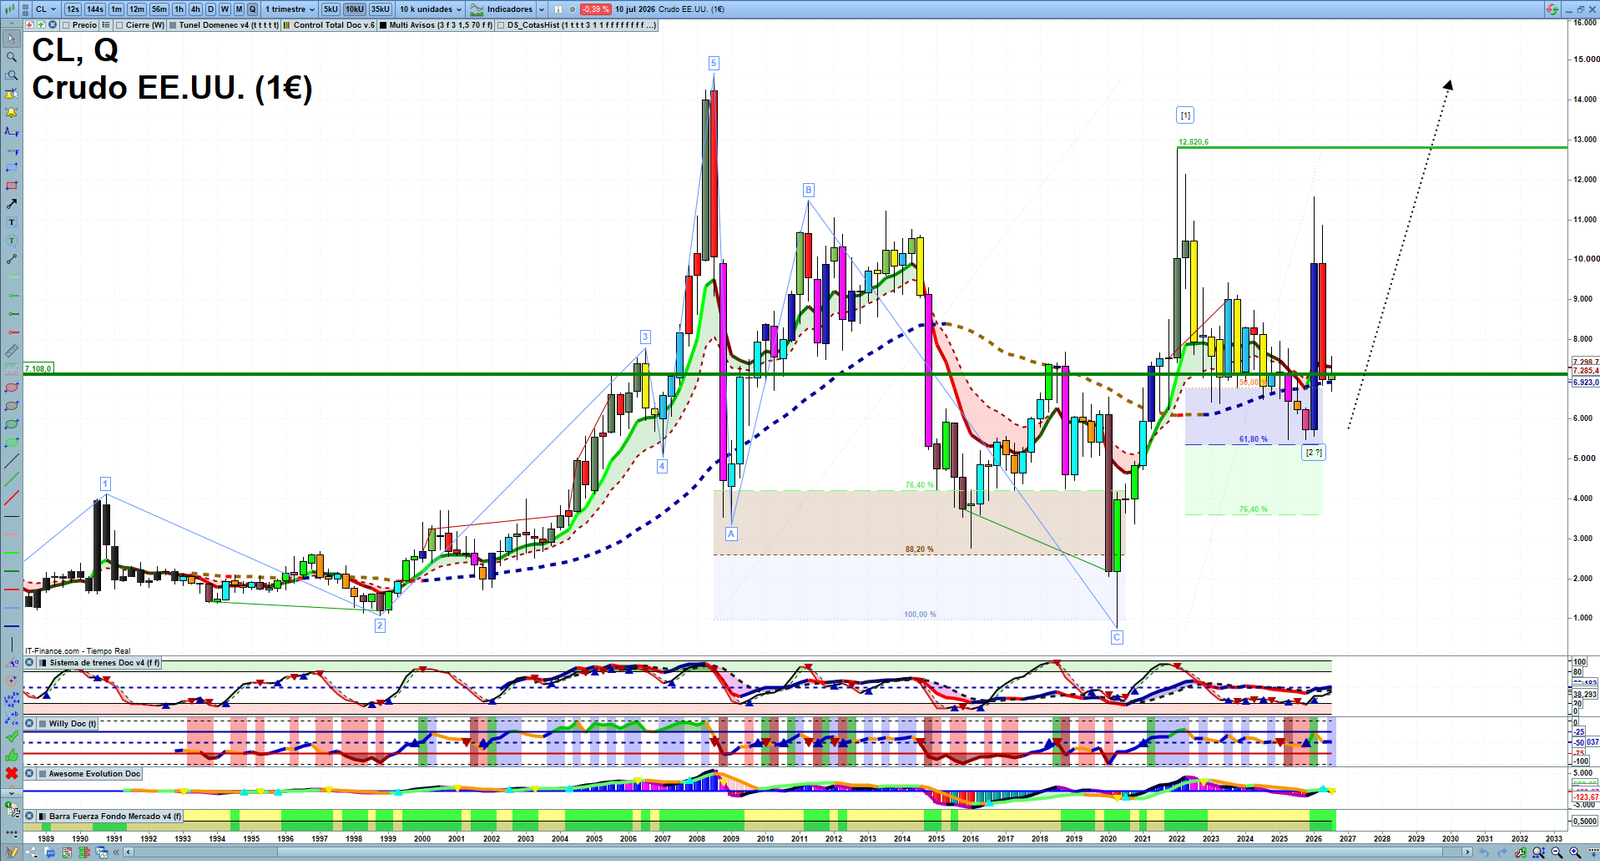Switch to the W weekly timeframe
The image size is (1600, 861).
[x=224, y=9]
